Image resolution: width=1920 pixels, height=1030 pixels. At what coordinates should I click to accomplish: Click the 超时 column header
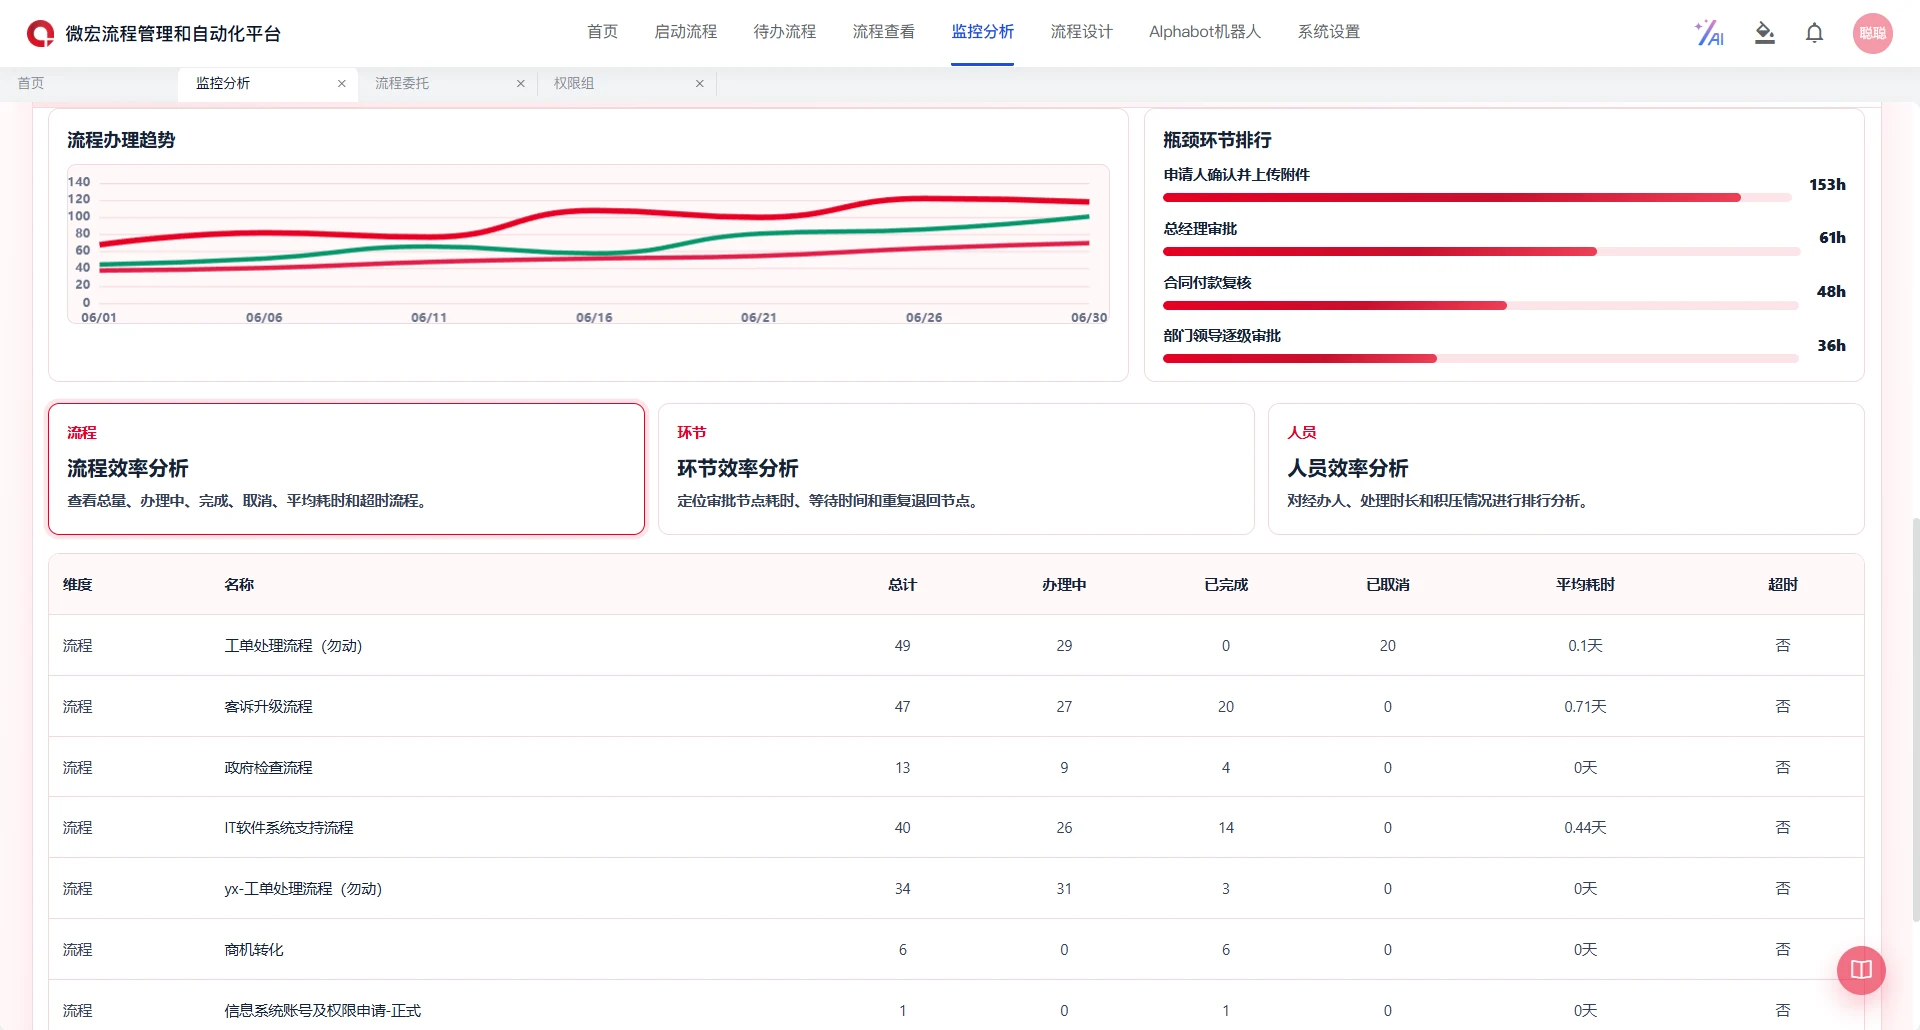1782,585
